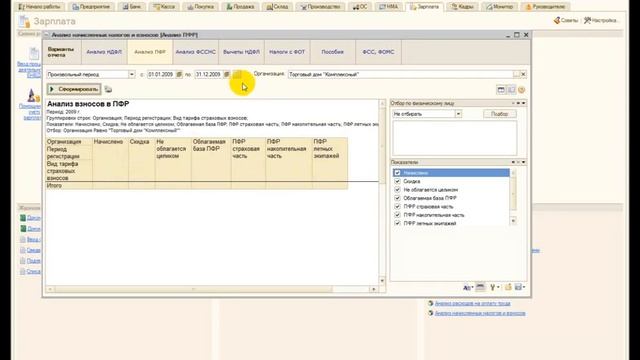640x360 pixels.
Task: Open Банк top tab
Action: 132,7
